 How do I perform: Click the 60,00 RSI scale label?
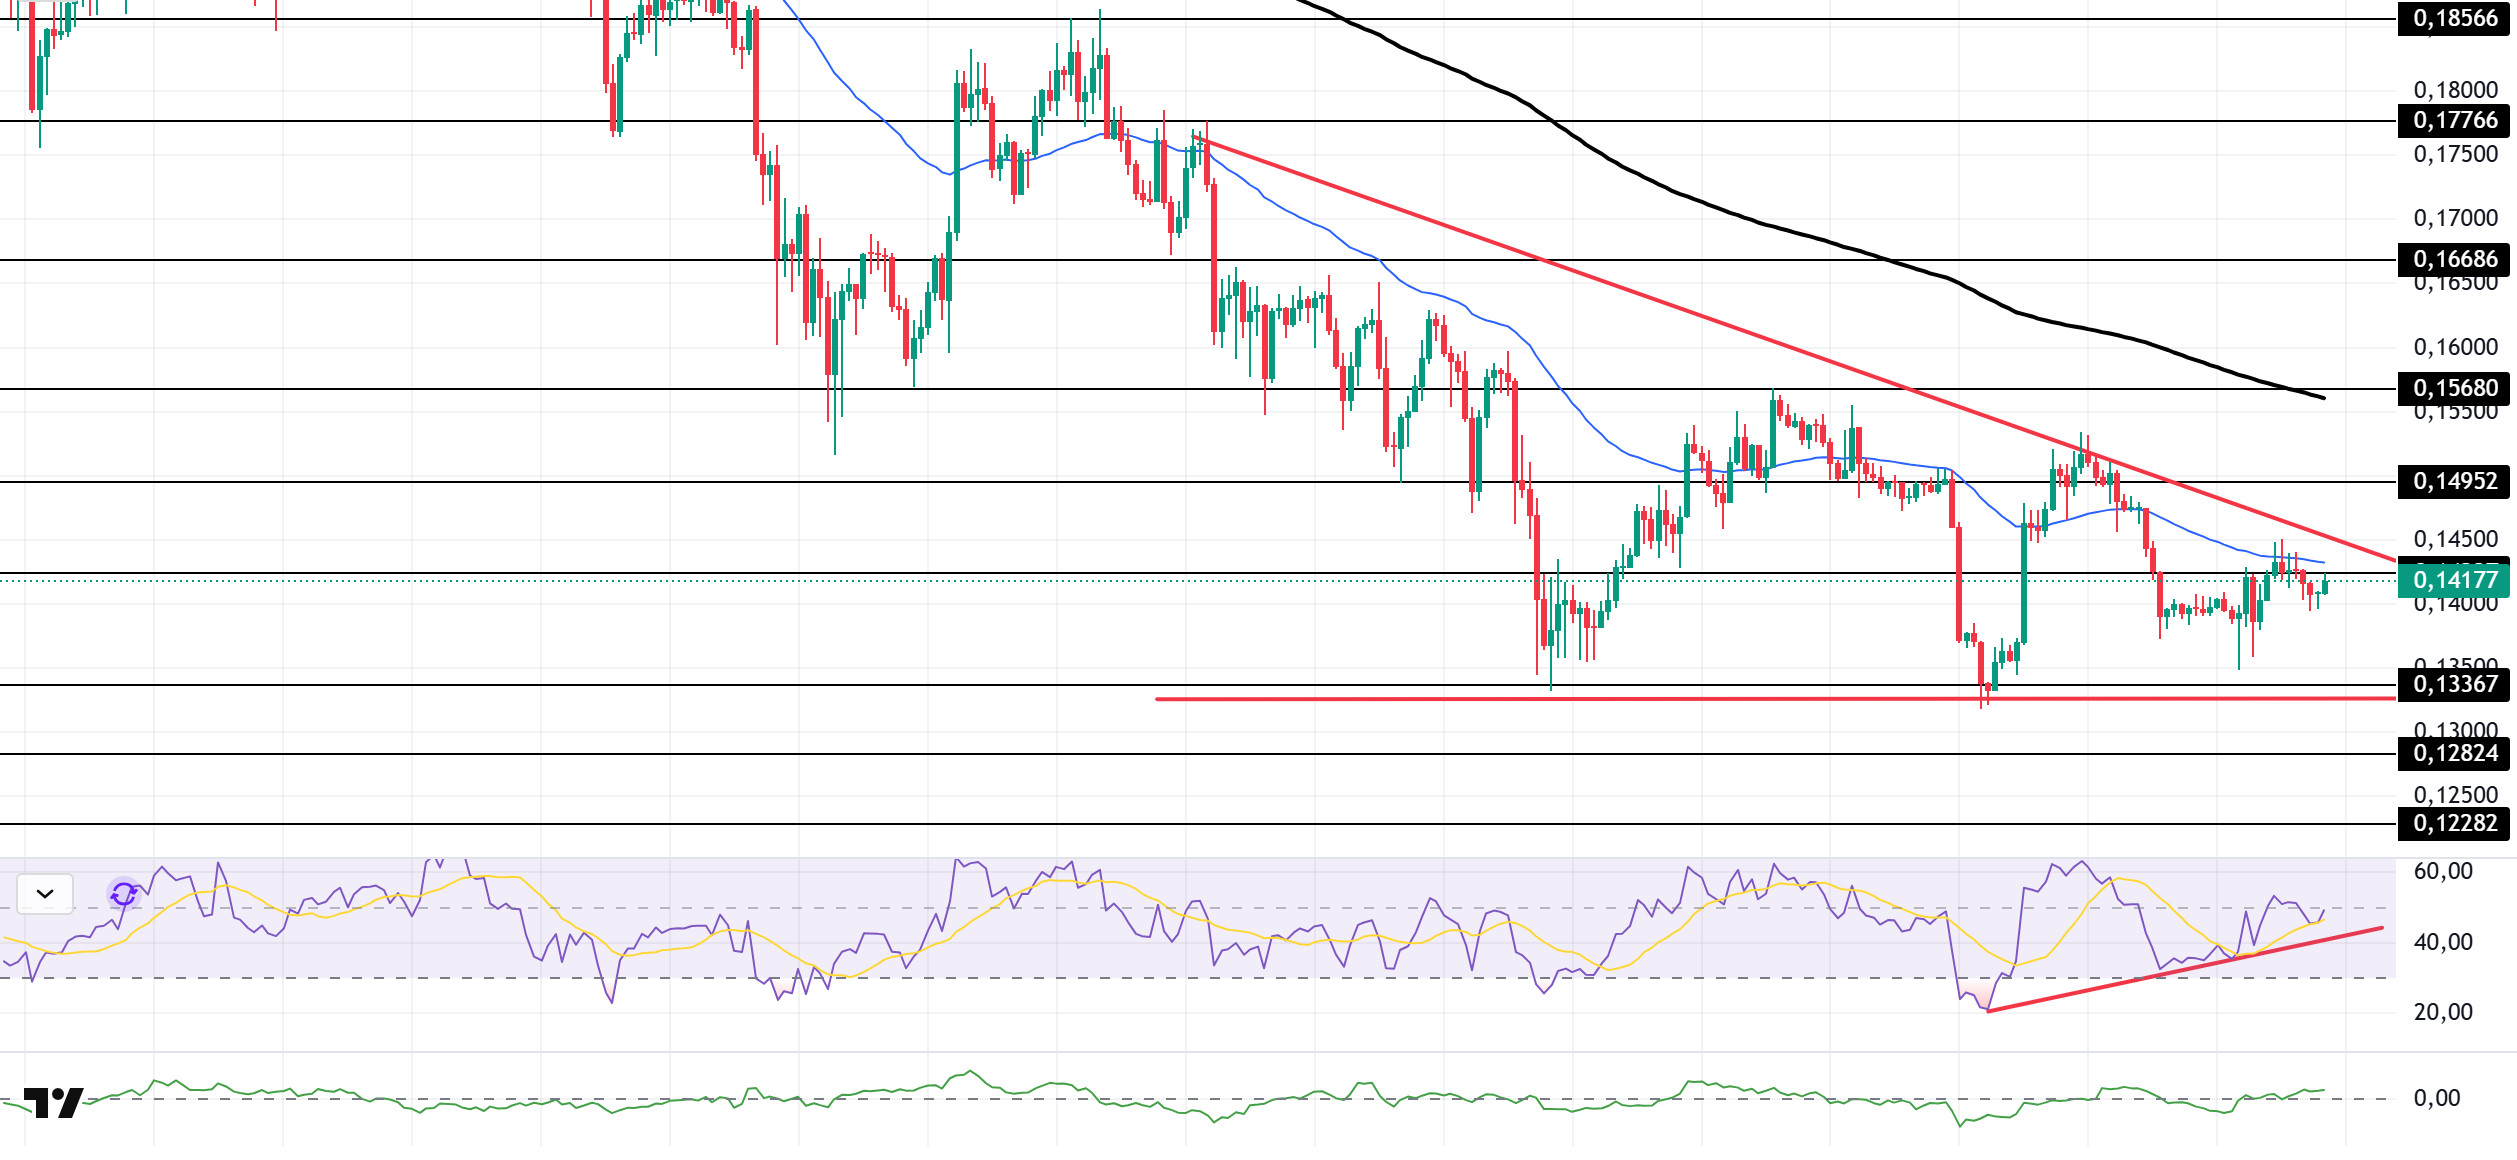pyautogui.click(x=2442, y=872)
